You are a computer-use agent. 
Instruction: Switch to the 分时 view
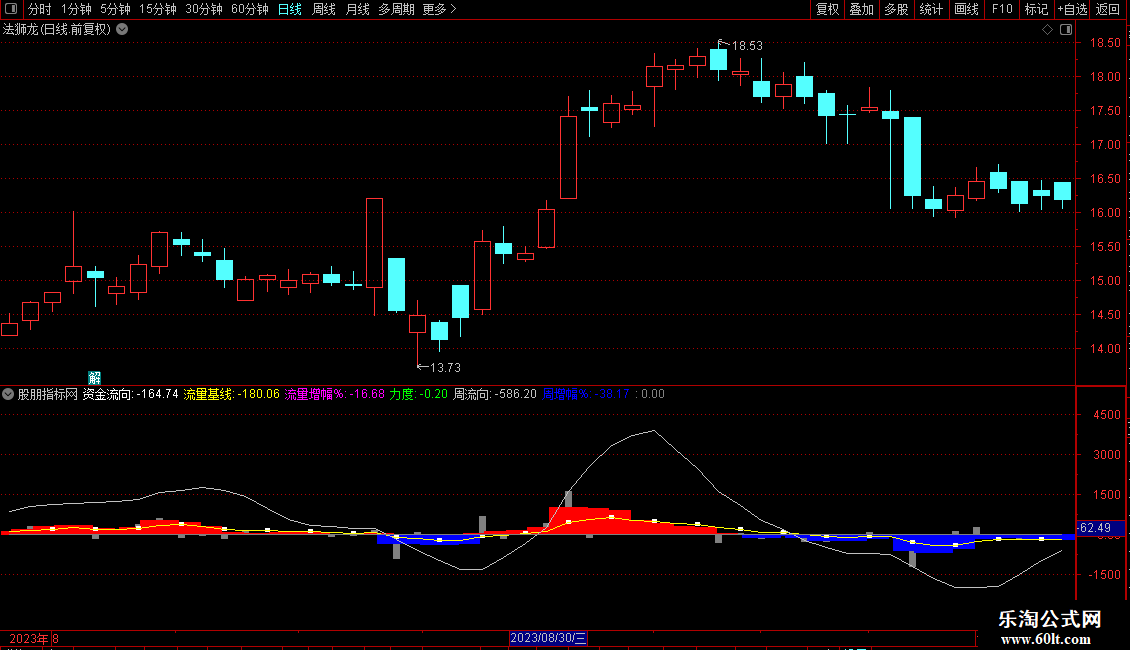[40, 9]
